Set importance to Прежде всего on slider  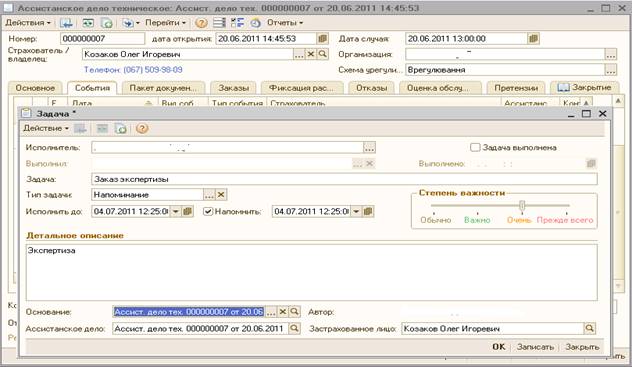coord(565,220)
